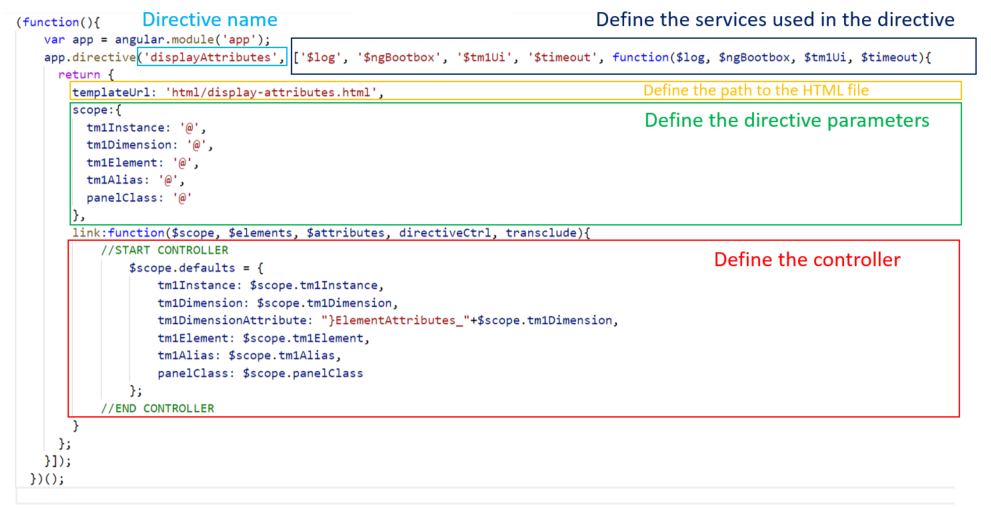Click the //END CONTROLLER comment
The height and width of the screenshot is (509, 991).
click(x=157, y=408)
